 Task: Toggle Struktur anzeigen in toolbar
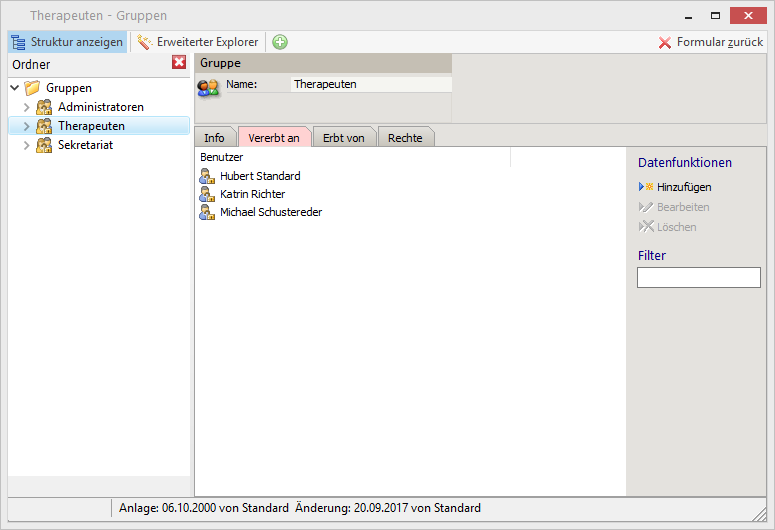point(68,42)
